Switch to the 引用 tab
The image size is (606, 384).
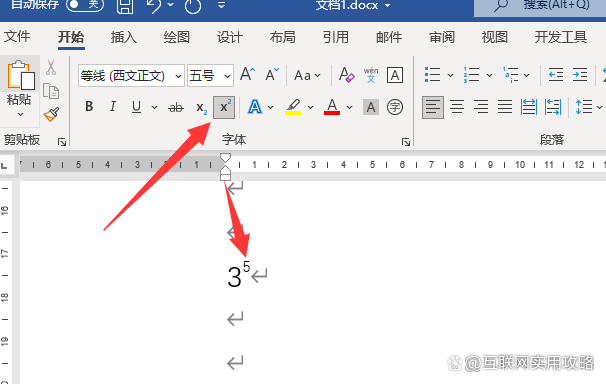click(x=335, y=37)
